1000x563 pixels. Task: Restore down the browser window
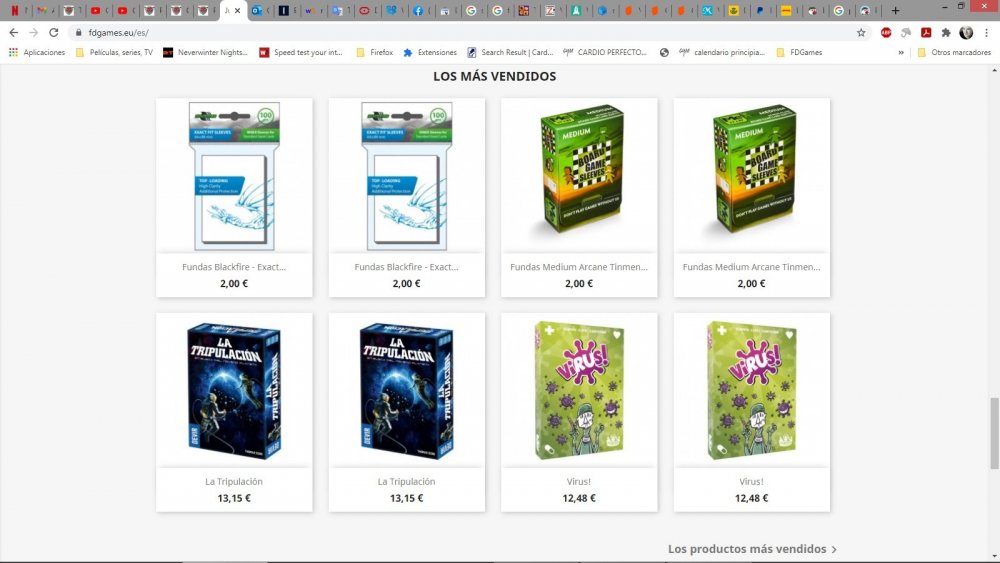(x=960, y=6)
